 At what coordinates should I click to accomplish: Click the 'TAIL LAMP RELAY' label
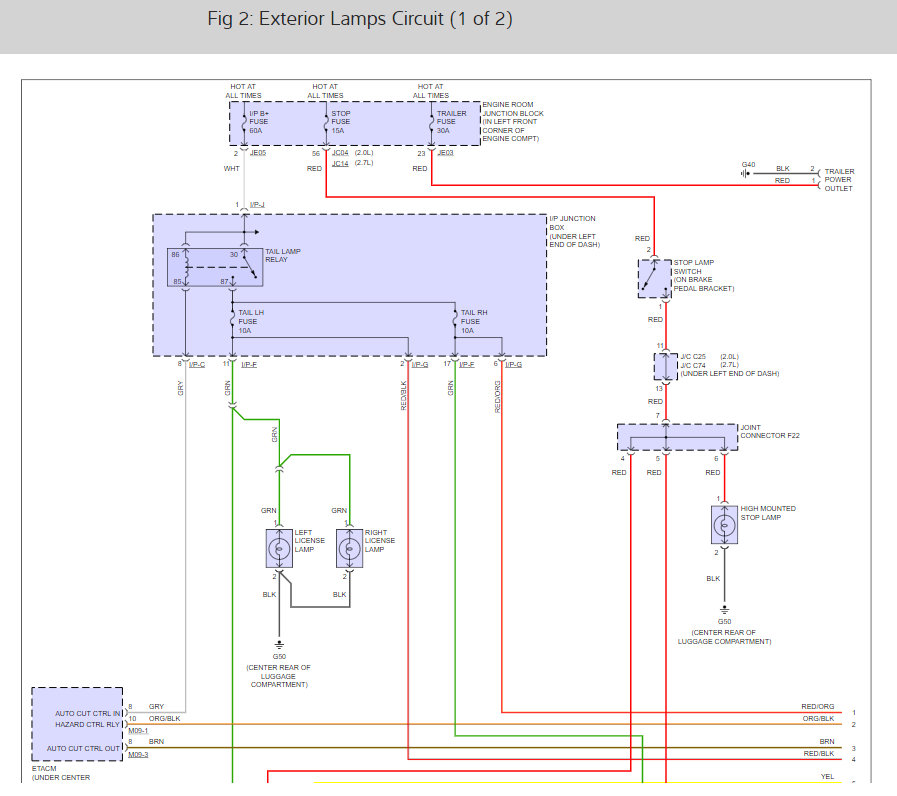click(283, 255)
